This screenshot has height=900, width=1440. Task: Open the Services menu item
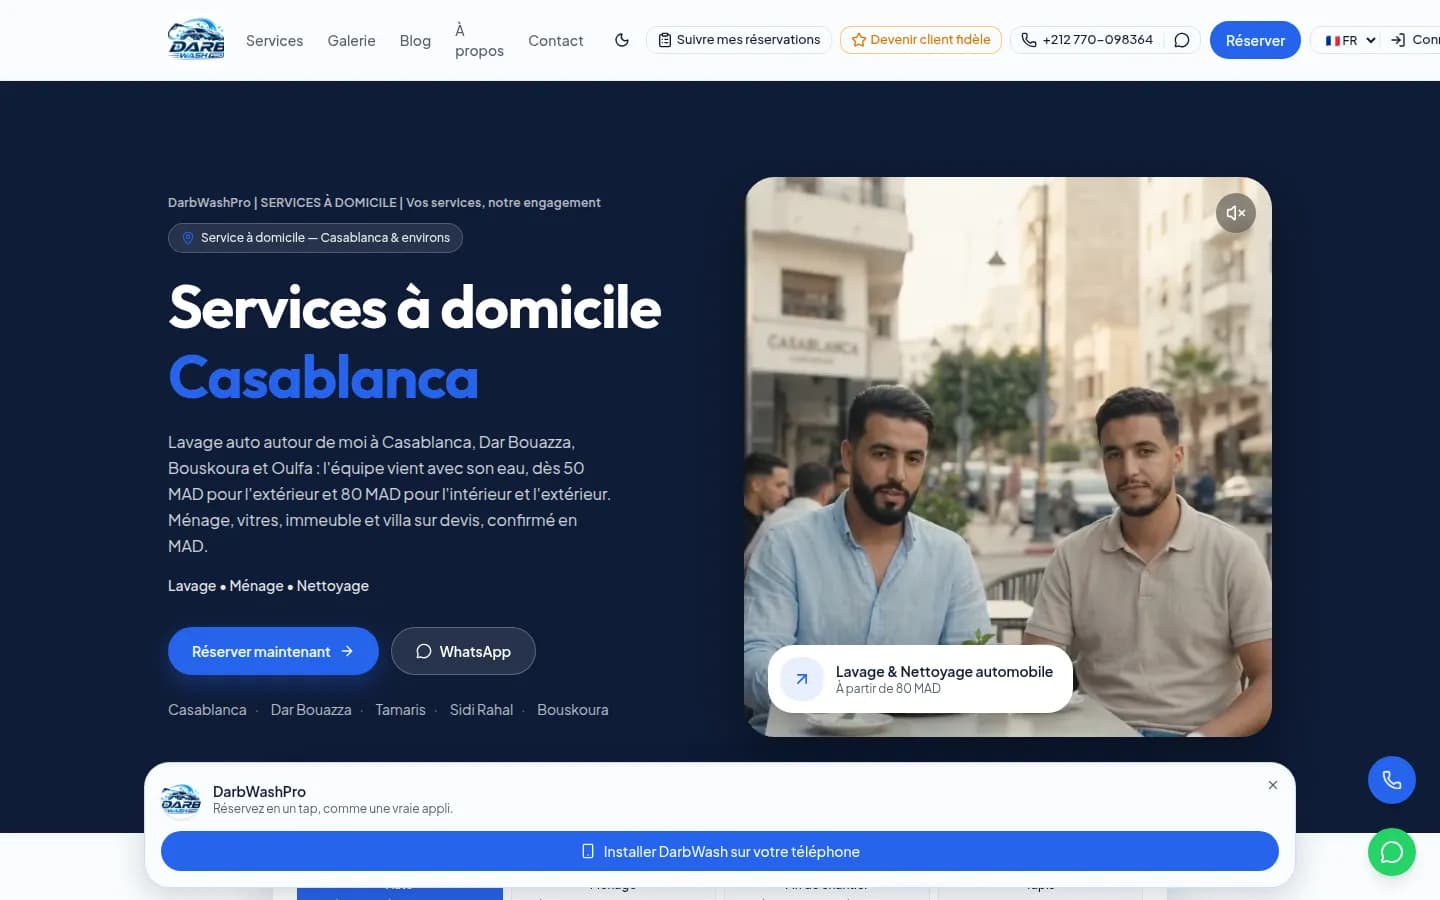pos(274,41)
